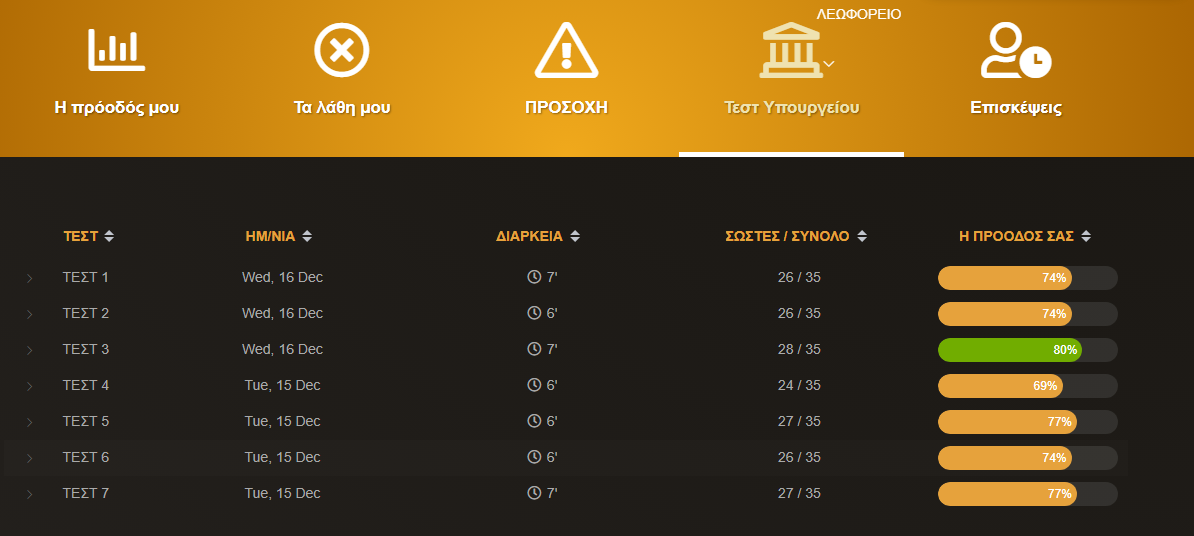Click the person with clock visits icon
1194x536 pixels.
[x=1015, y=50]
